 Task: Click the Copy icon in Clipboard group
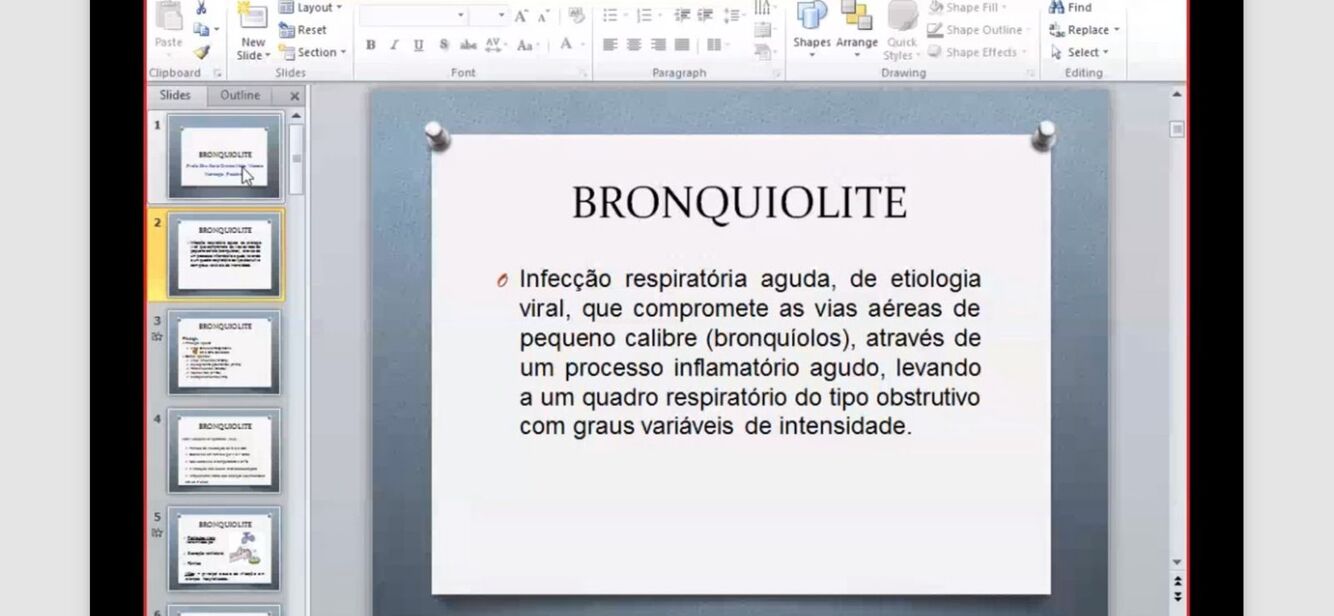201,30
